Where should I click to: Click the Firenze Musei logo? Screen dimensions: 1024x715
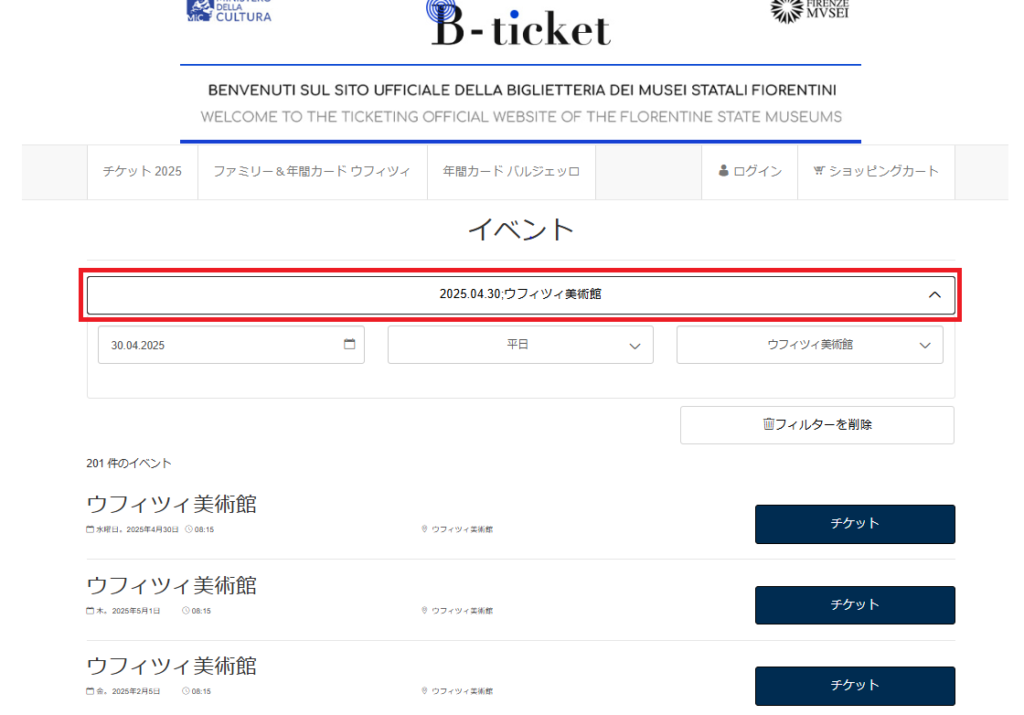(x=810, y=11)
